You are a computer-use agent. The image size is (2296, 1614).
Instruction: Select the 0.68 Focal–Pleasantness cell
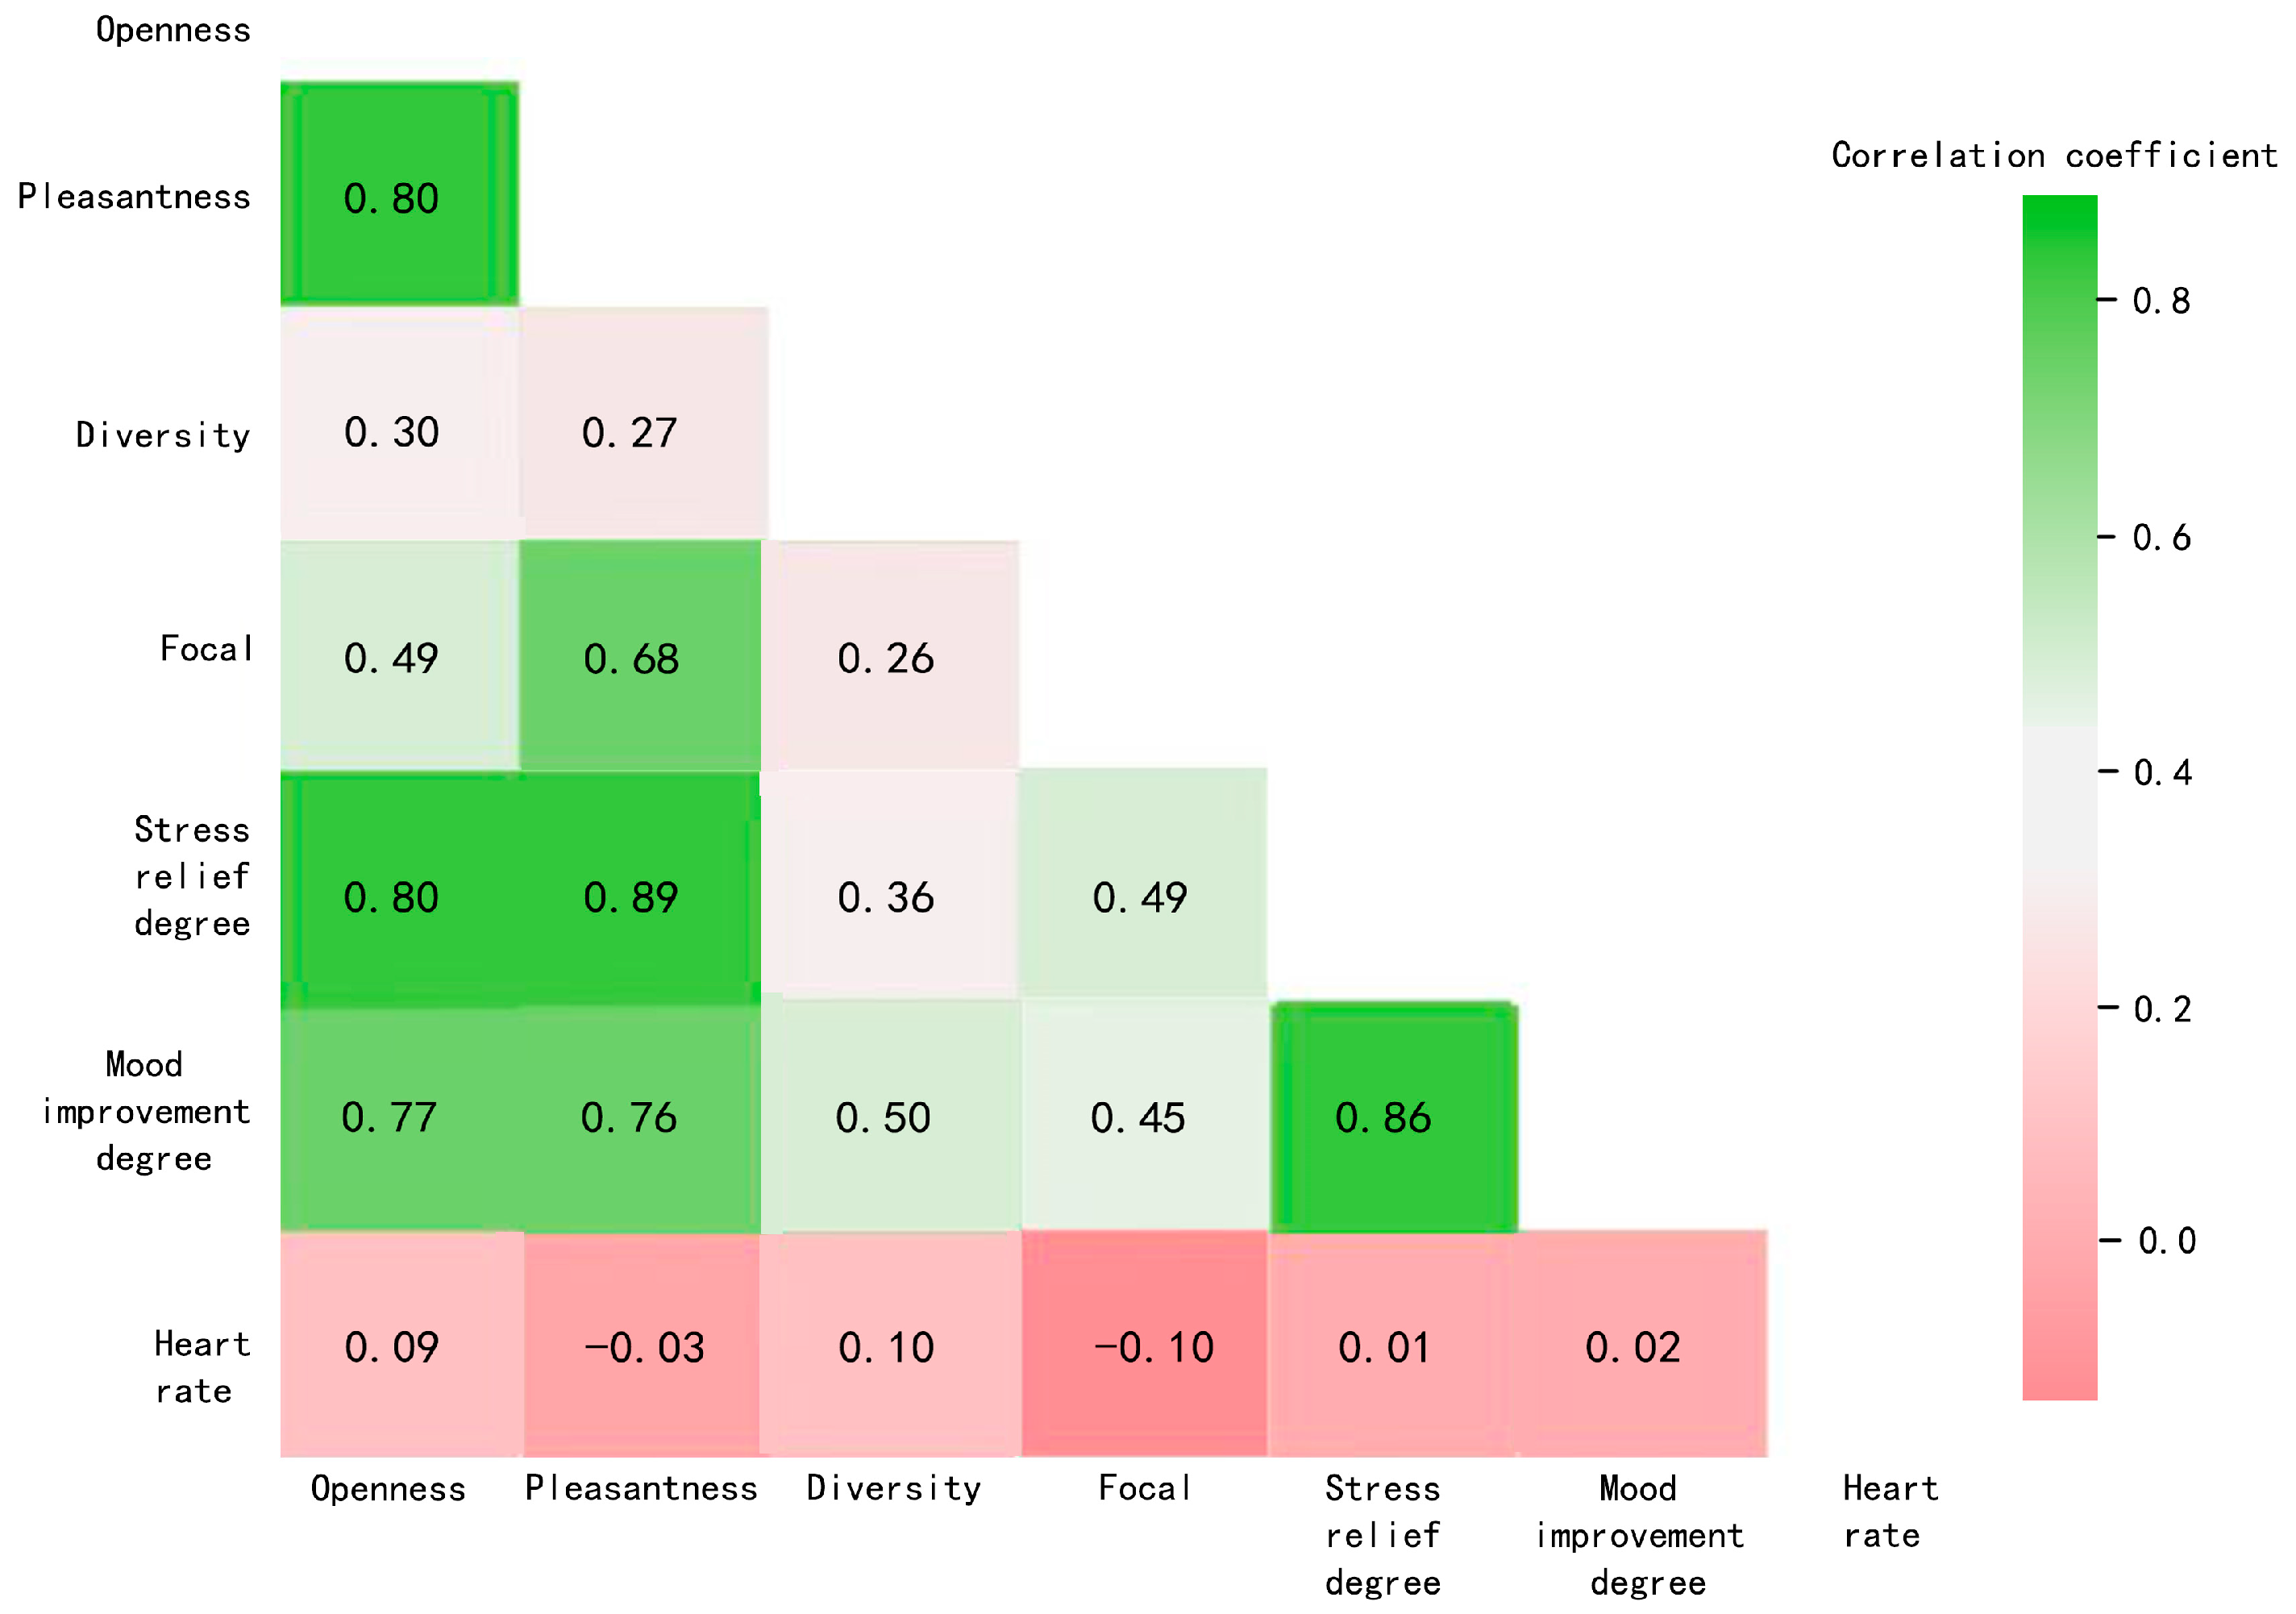pos(640,656)
